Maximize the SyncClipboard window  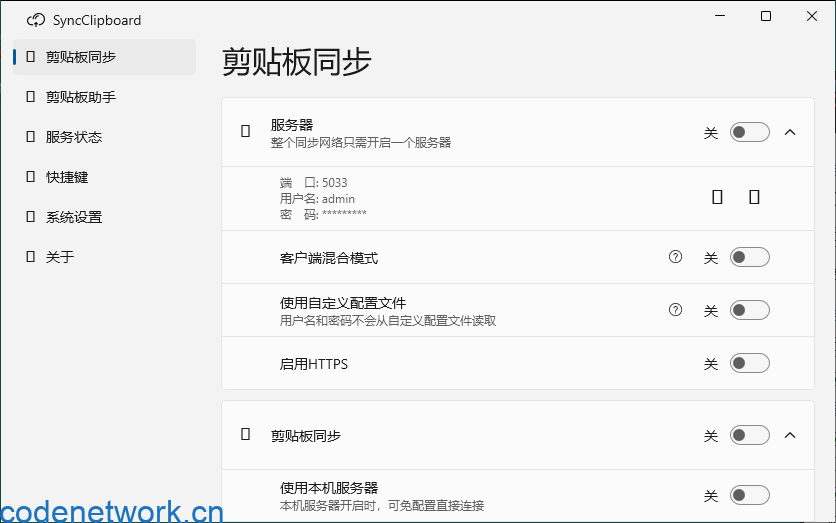point(766,16)
